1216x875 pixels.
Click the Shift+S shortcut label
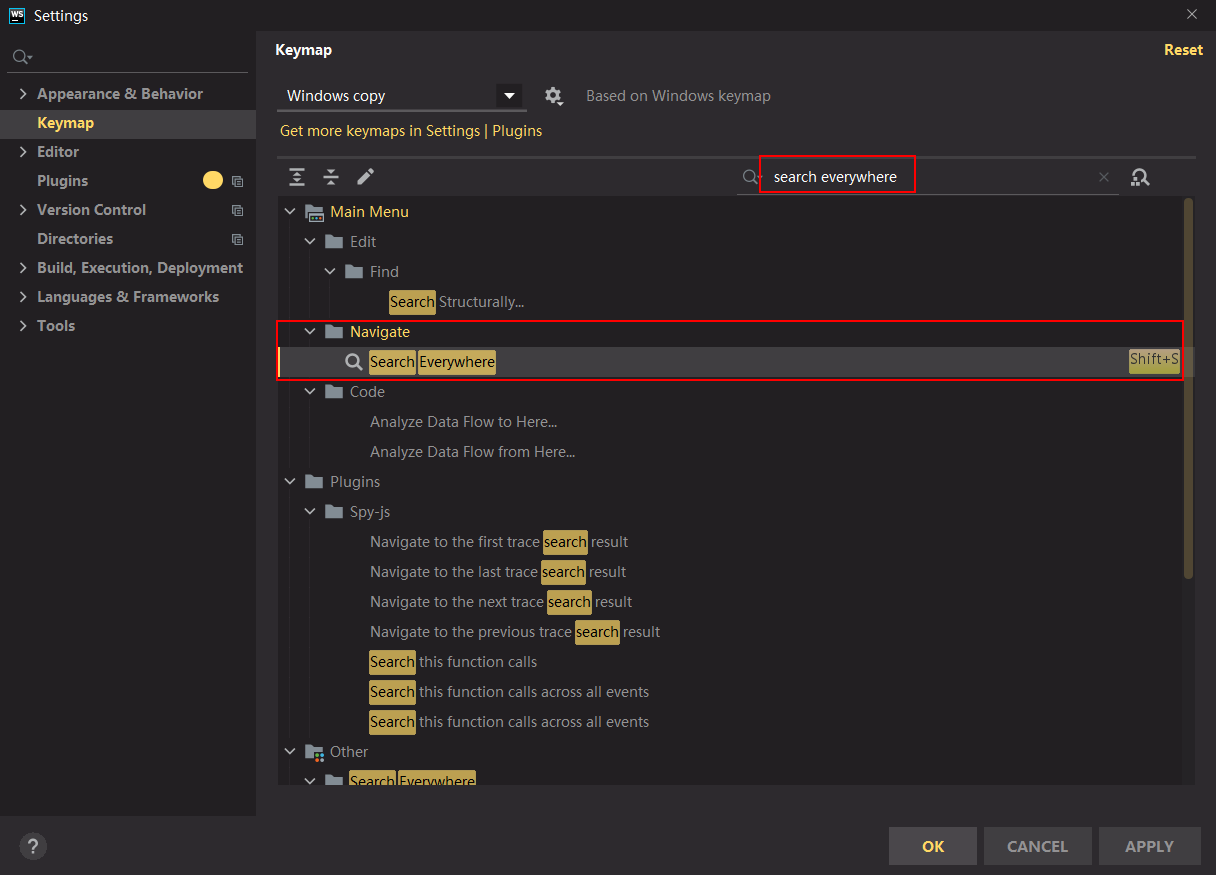(x=1154, y=360)
